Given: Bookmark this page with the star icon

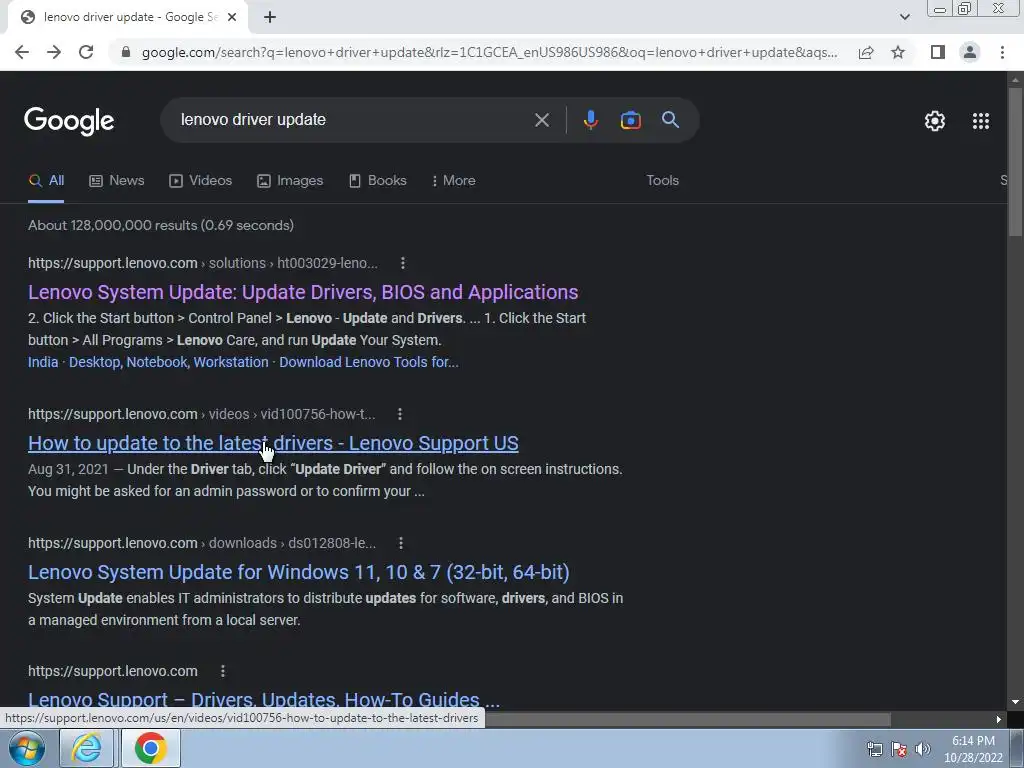Looking at the screenshot, I should coord(898,52).
